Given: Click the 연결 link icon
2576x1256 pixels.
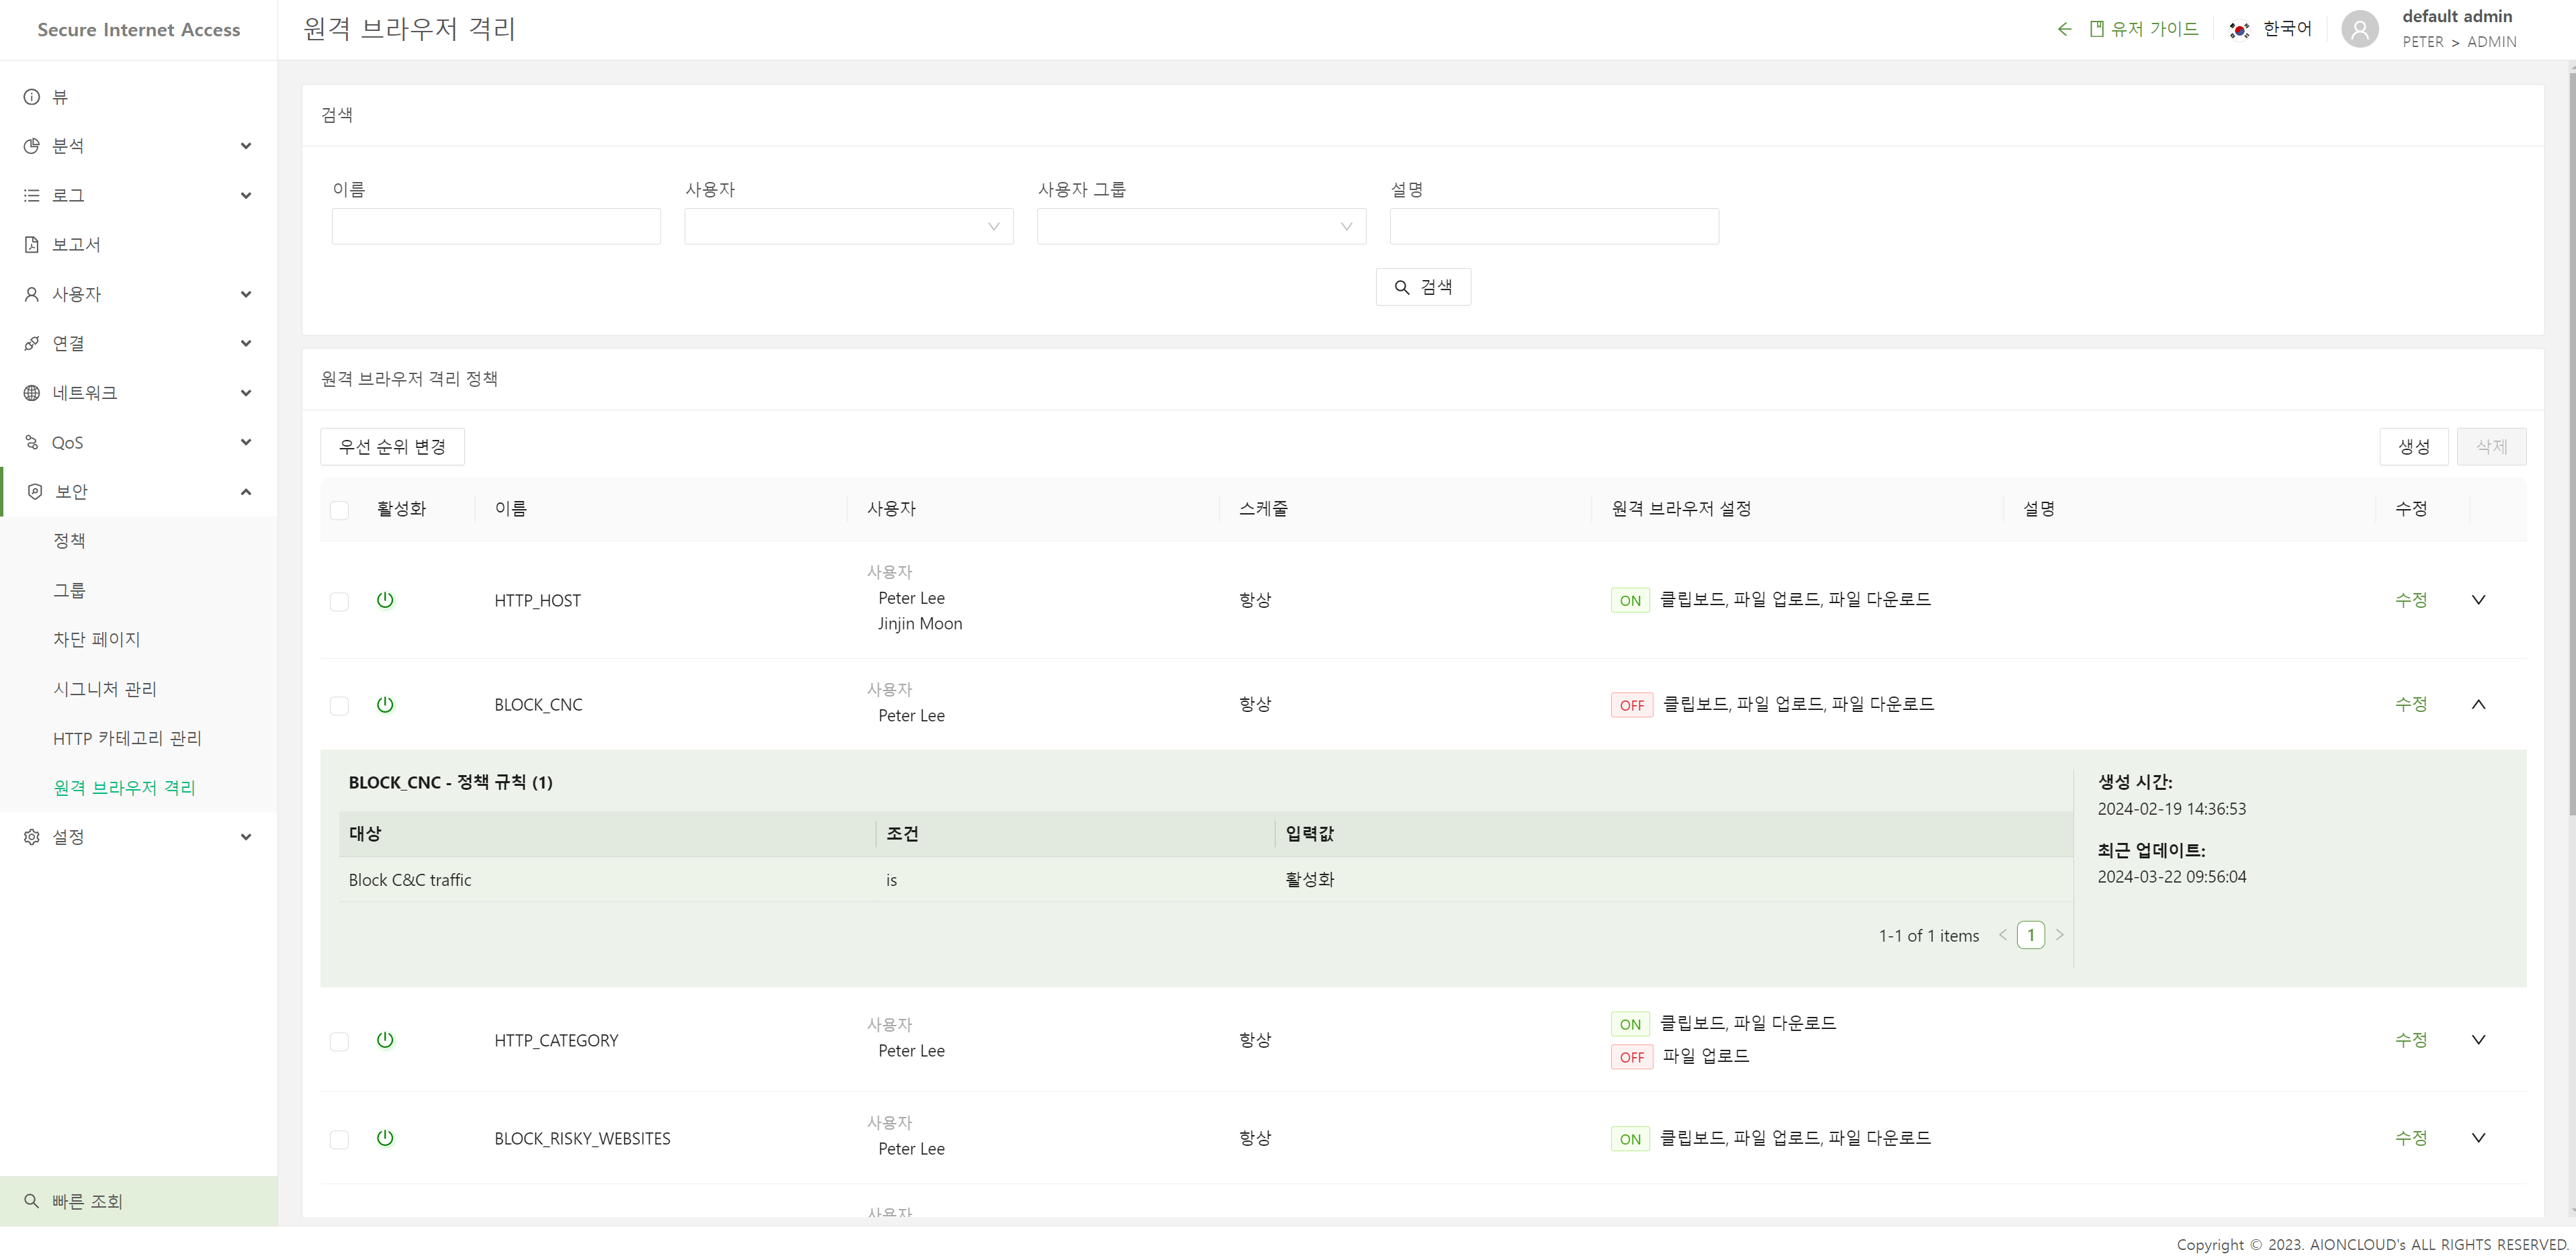Looking at the screenshot, I should (x=32, y=343).
